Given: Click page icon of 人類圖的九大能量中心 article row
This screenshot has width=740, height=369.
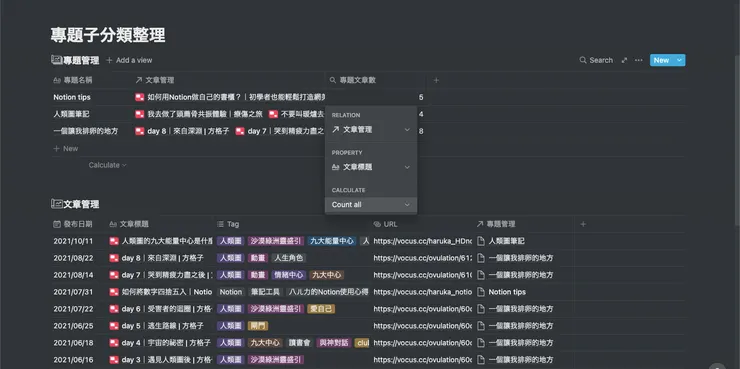Looking at the screenshot, I should point(114,241).
